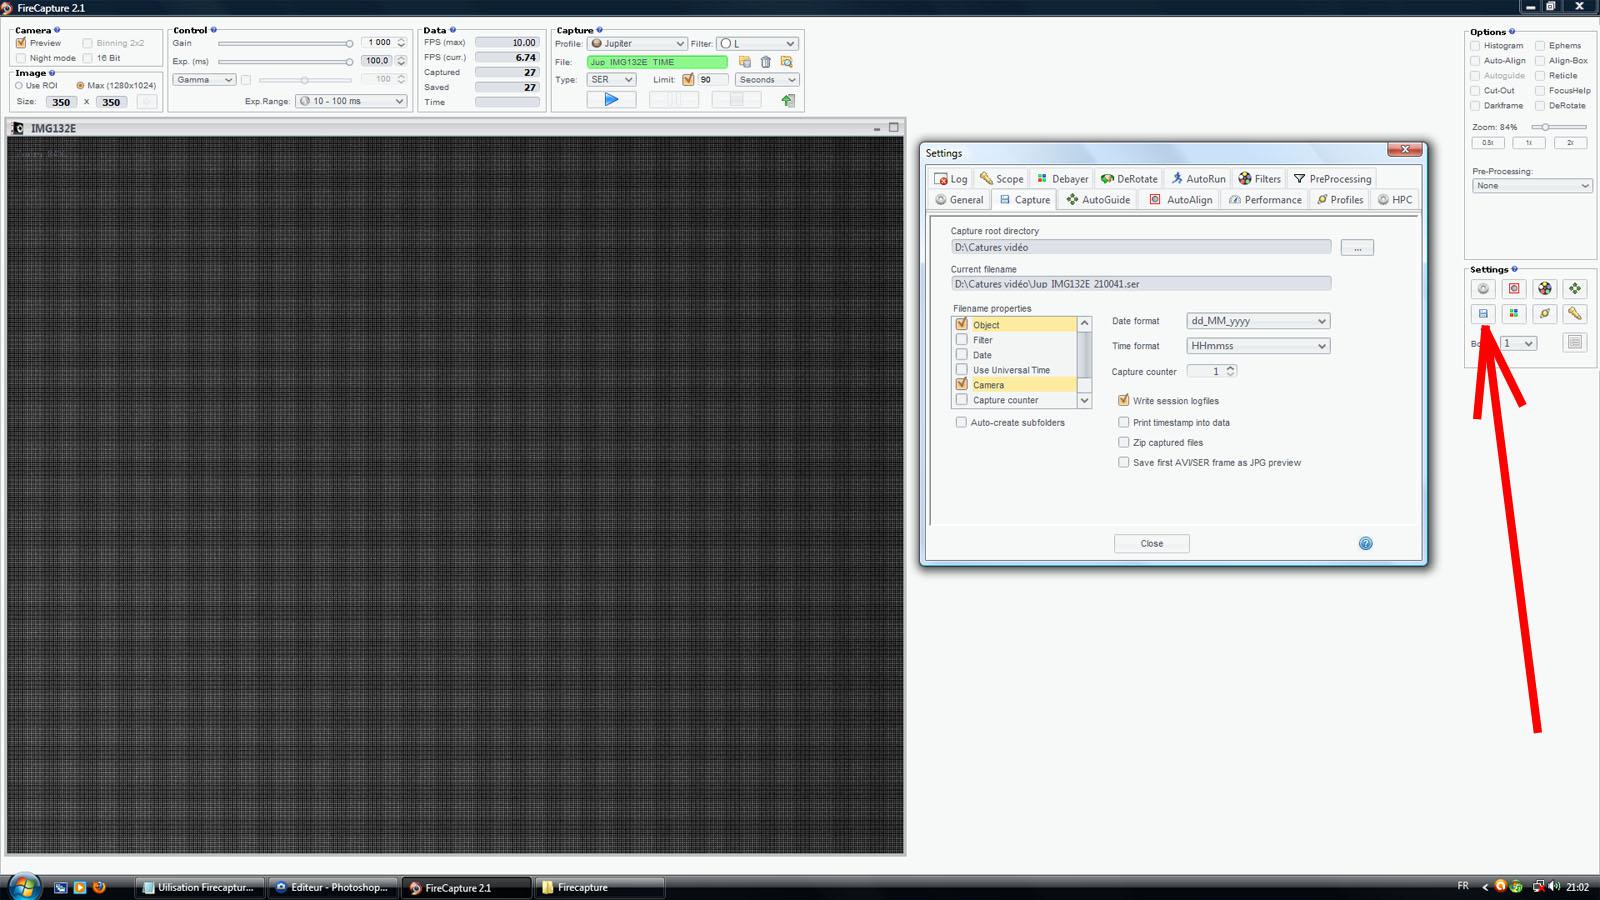Select the Use ROI radio button

19,86
